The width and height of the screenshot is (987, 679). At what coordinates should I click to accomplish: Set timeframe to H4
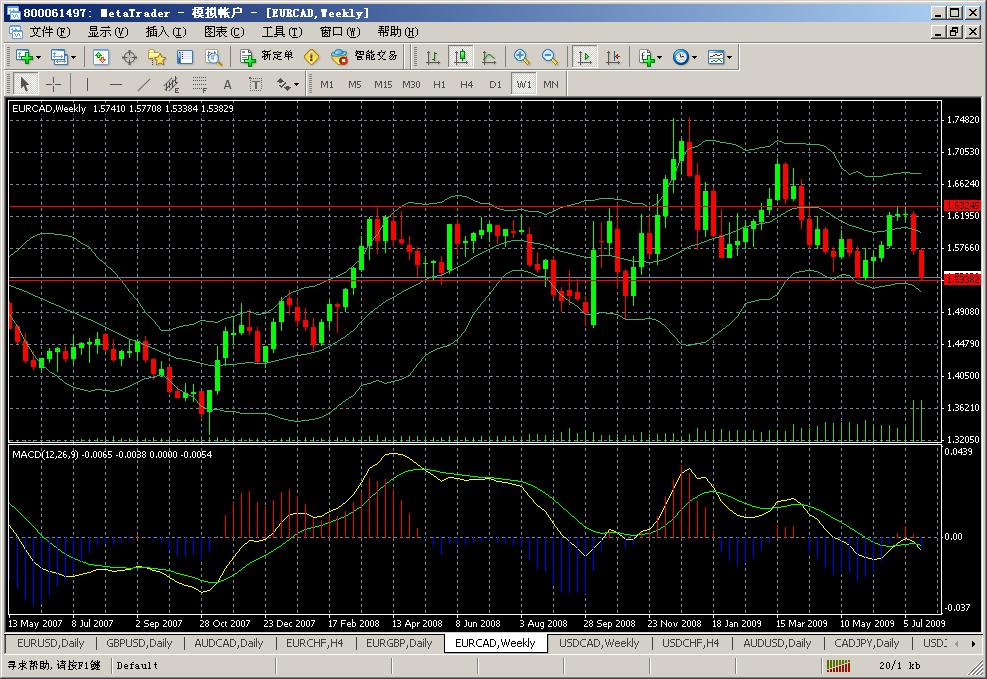coord(467,85)
